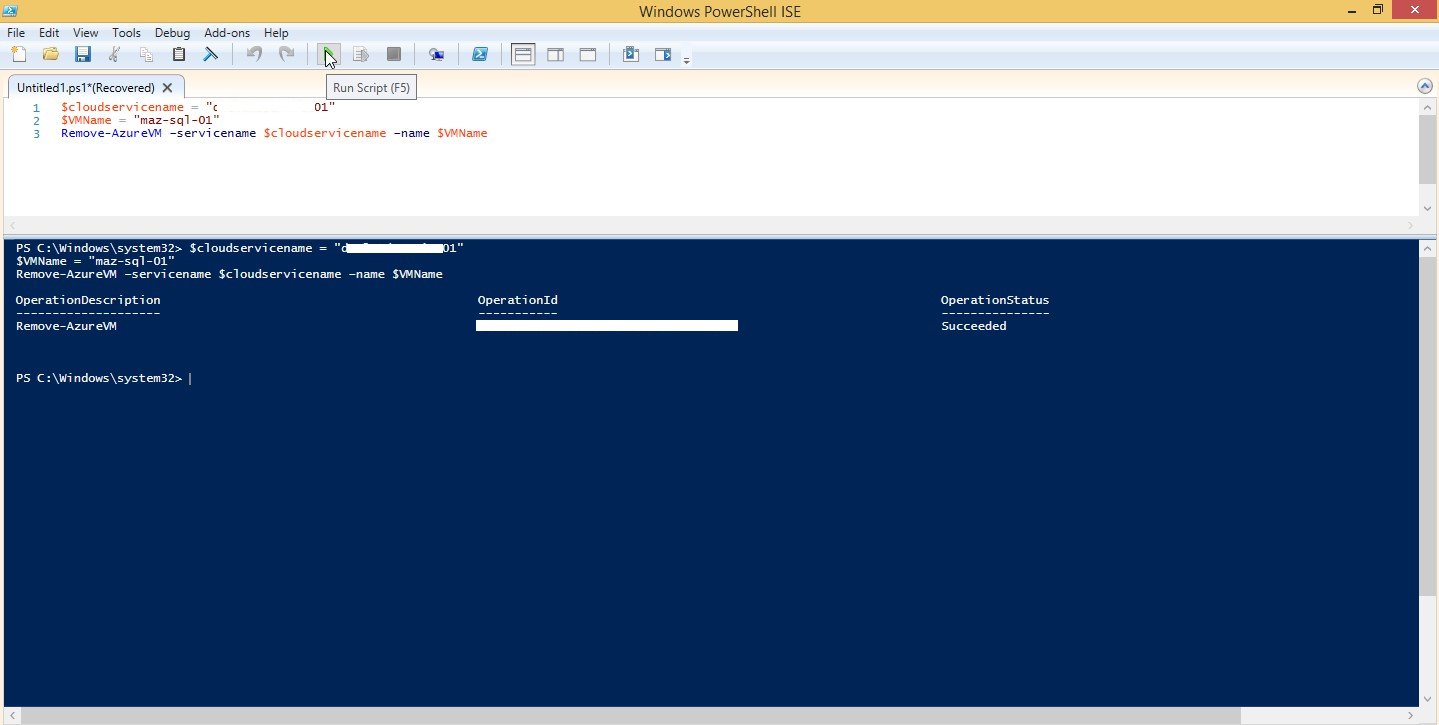This screenshot has width=1439, height=725.
Task: Run Script with green play icon
Action: (x=329, y=54)
